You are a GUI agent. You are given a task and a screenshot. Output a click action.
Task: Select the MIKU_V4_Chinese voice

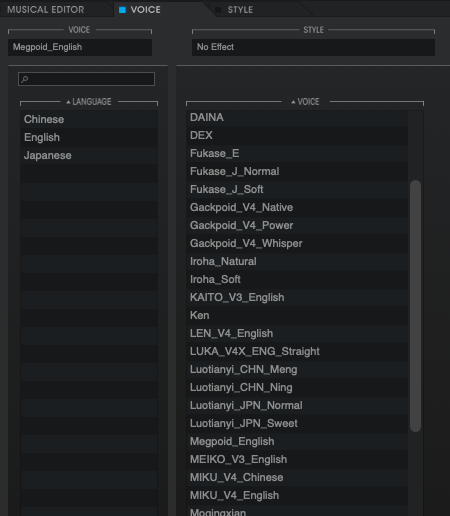297,477
